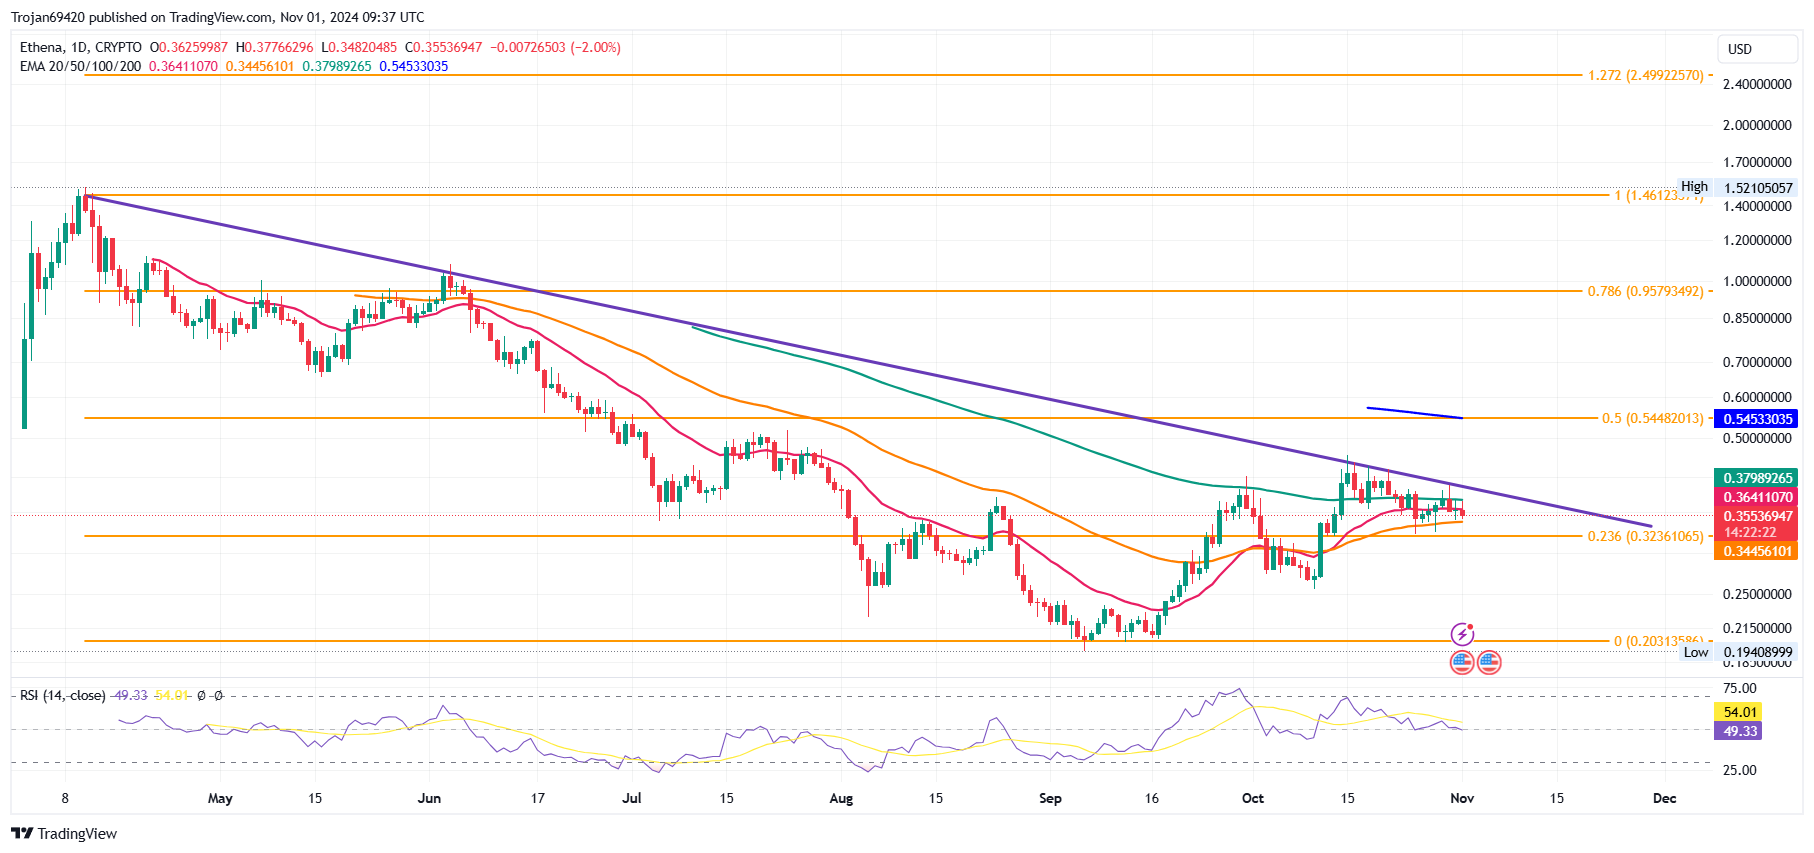Click the purple 49.33 RSI value label
This screenshot has height=853, width=1814.
tap(1740, 731)
